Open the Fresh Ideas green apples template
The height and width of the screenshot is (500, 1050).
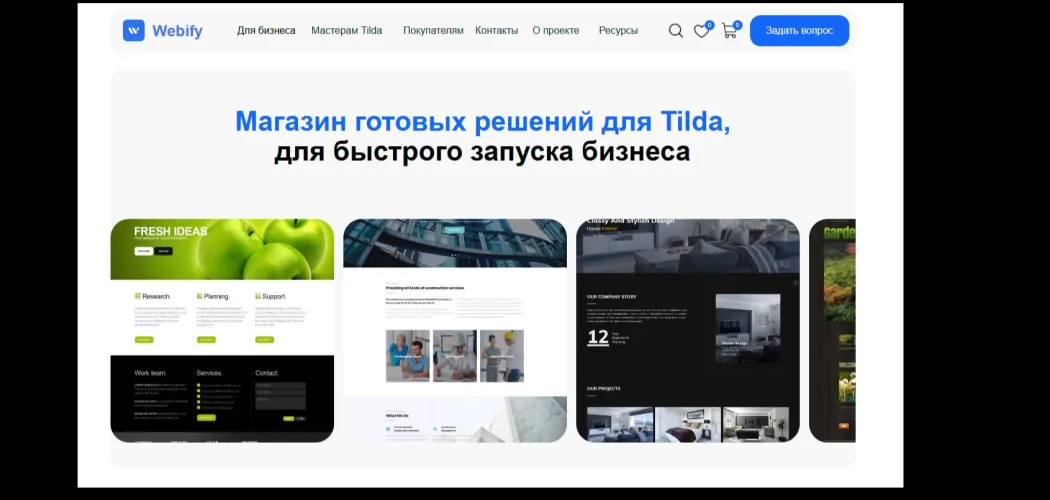click(222, 331)
